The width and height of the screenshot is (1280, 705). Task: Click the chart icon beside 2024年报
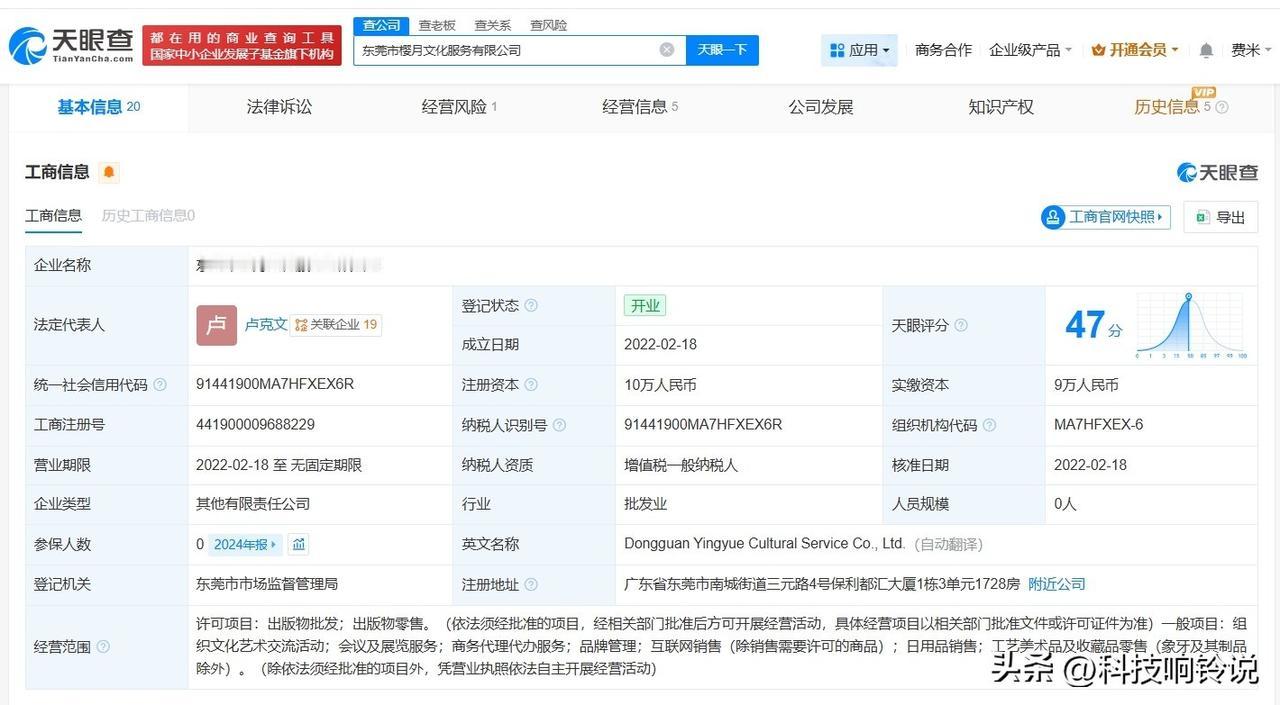[299, 544]
